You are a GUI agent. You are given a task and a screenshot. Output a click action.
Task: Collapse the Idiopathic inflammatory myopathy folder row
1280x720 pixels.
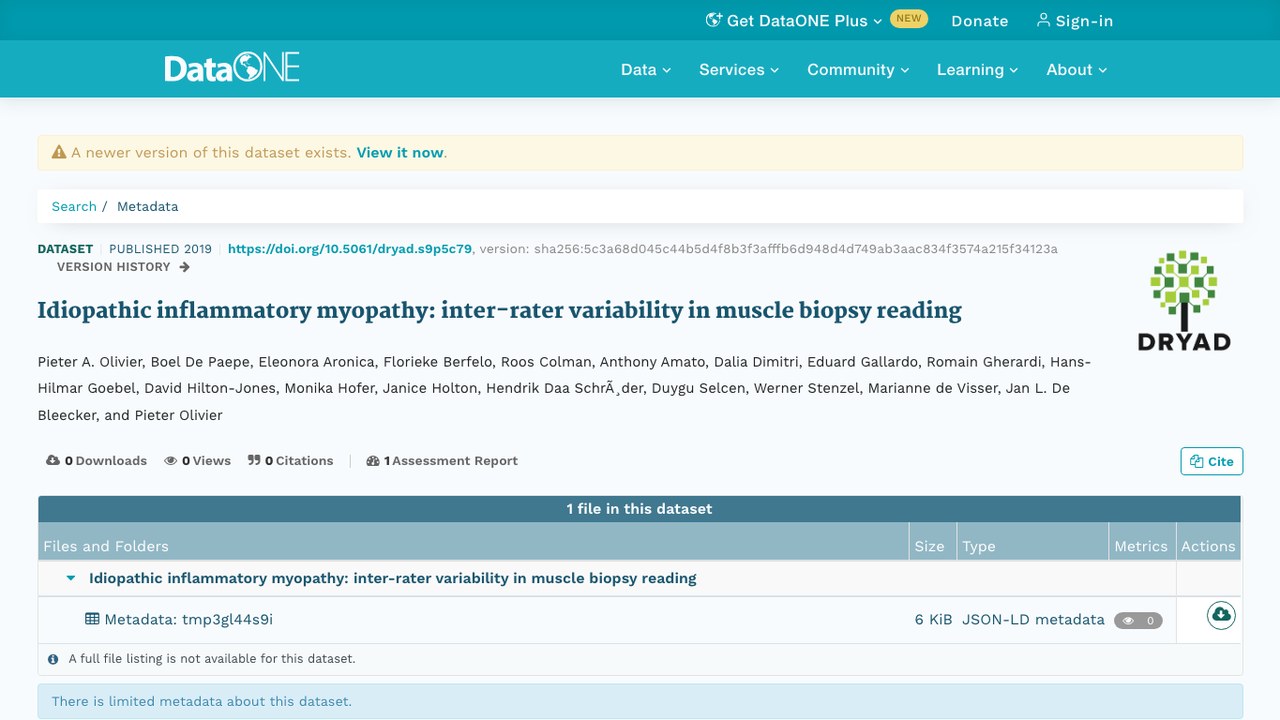71,578
